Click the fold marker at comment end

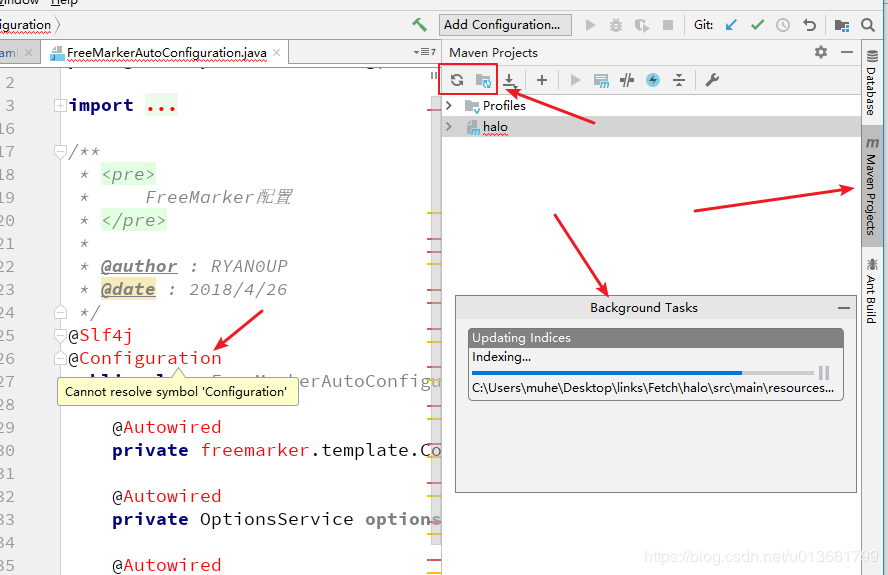(59, 312)
